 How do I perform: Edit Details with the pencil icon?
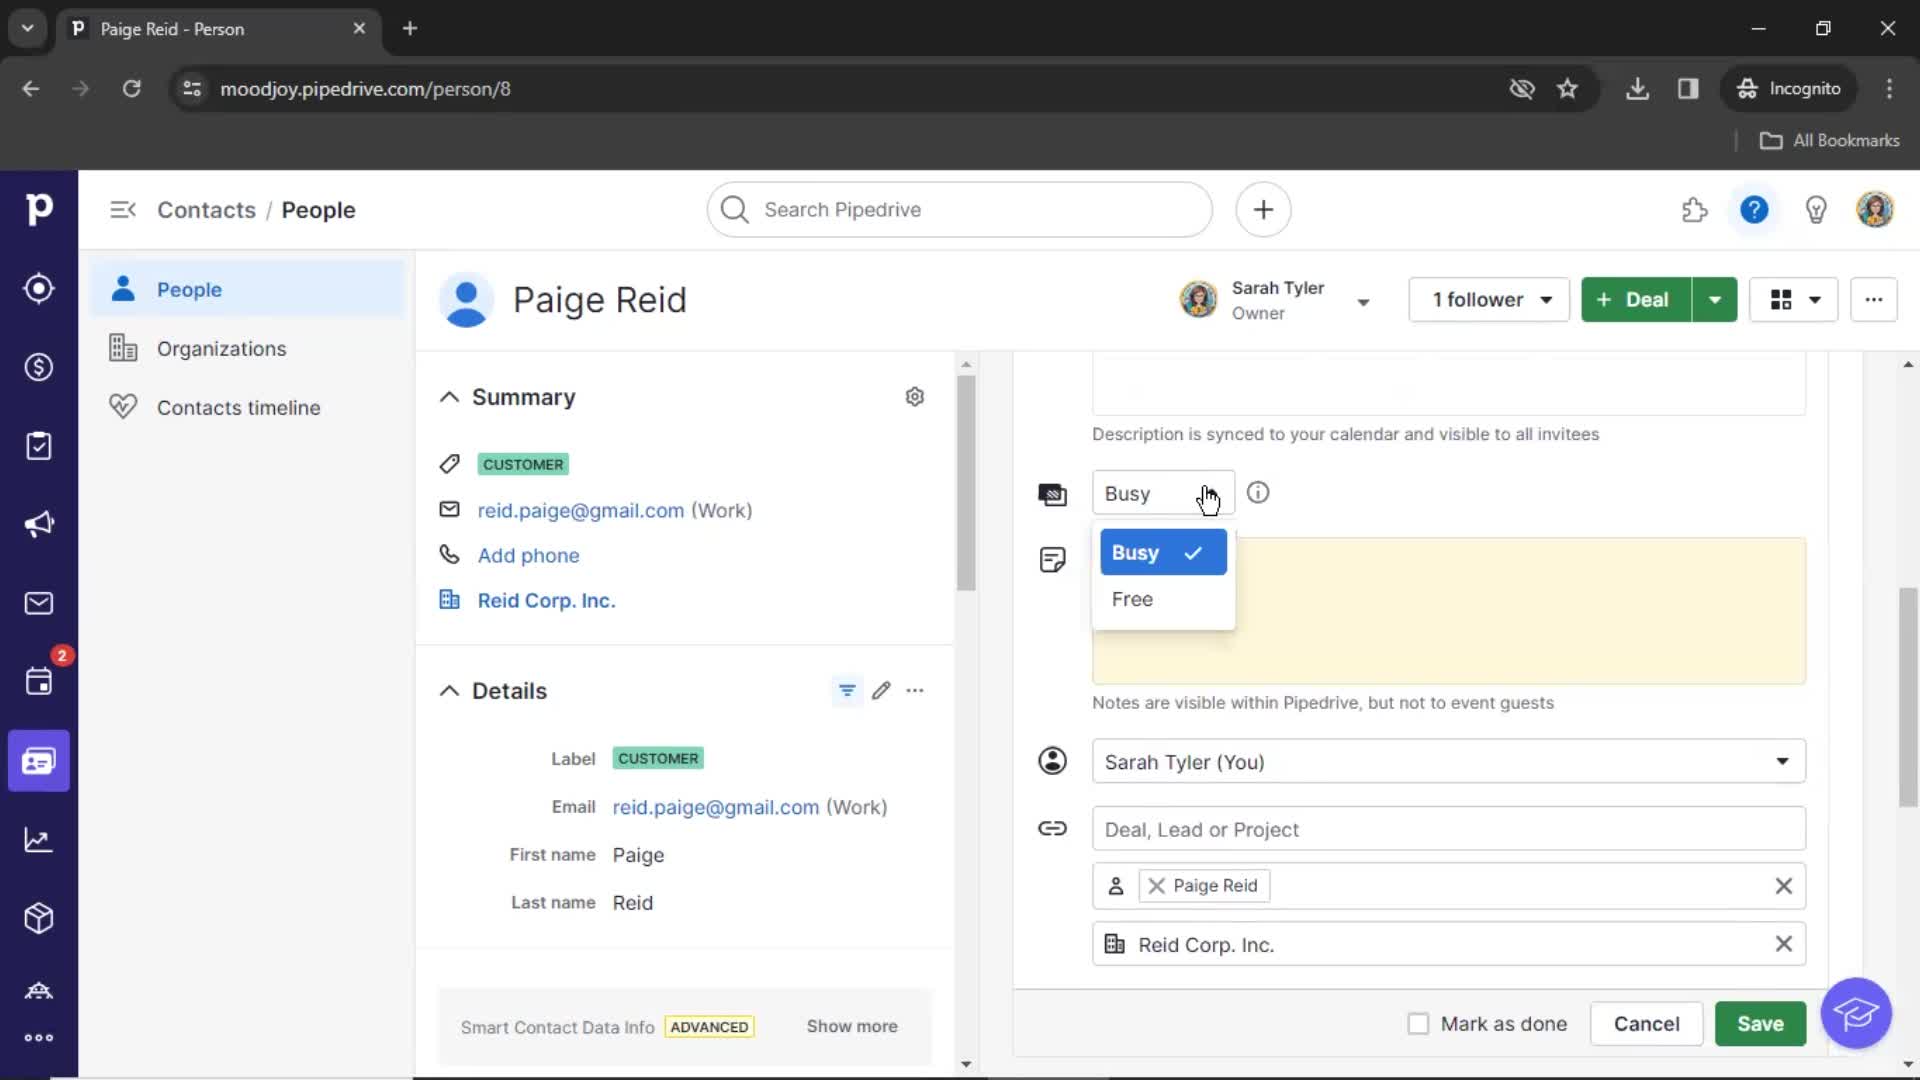881,691
